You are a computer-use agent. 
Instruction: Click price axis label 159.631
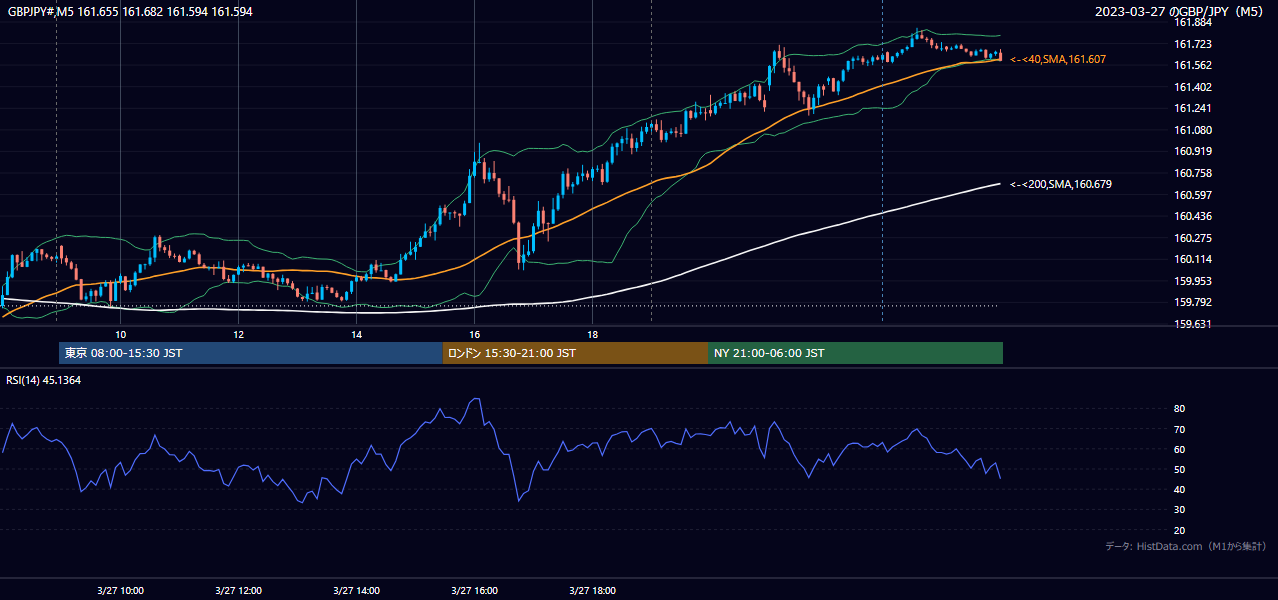[1193, 324]
